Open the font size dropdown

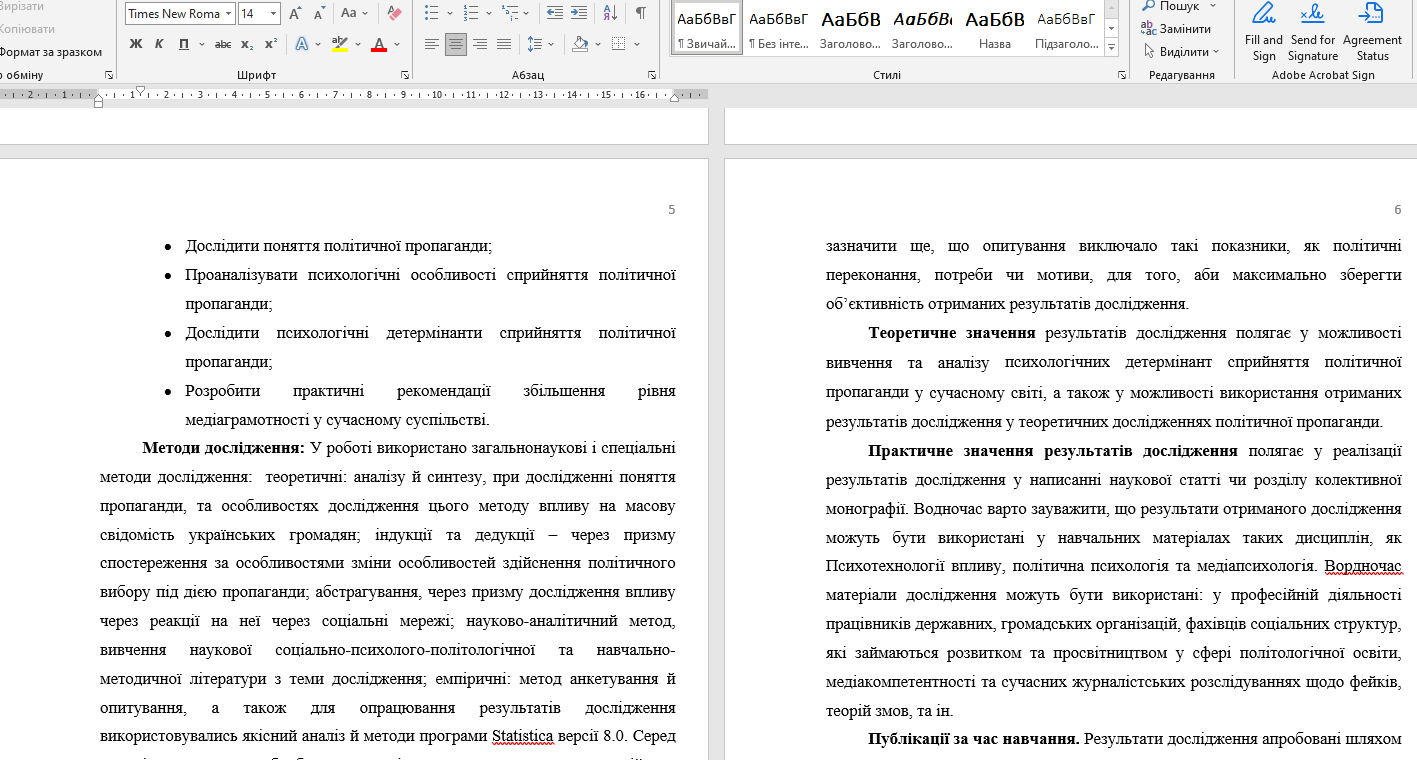click(273, 14)
